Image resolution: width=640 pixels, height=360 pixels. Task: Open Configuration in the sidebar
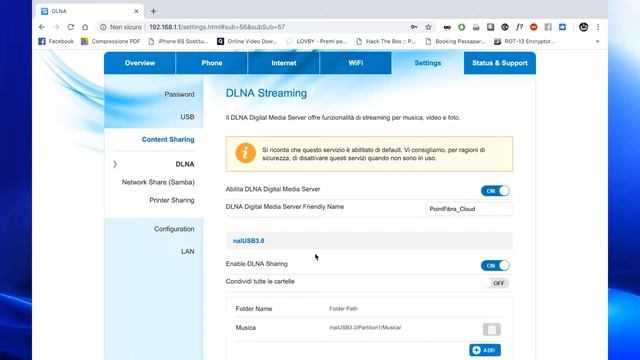click(x=174, y=229)
